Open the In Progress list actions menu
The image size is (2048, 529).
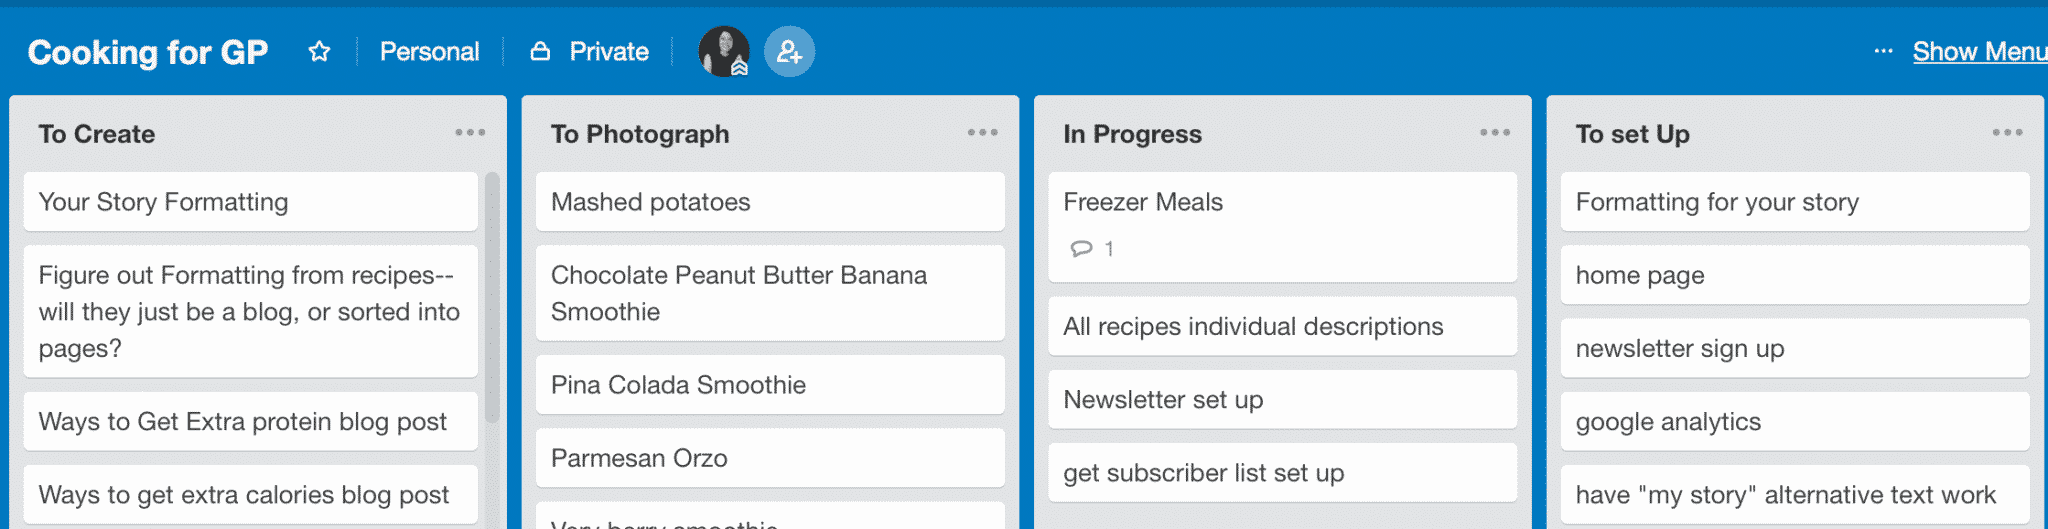coord(1495,132)
